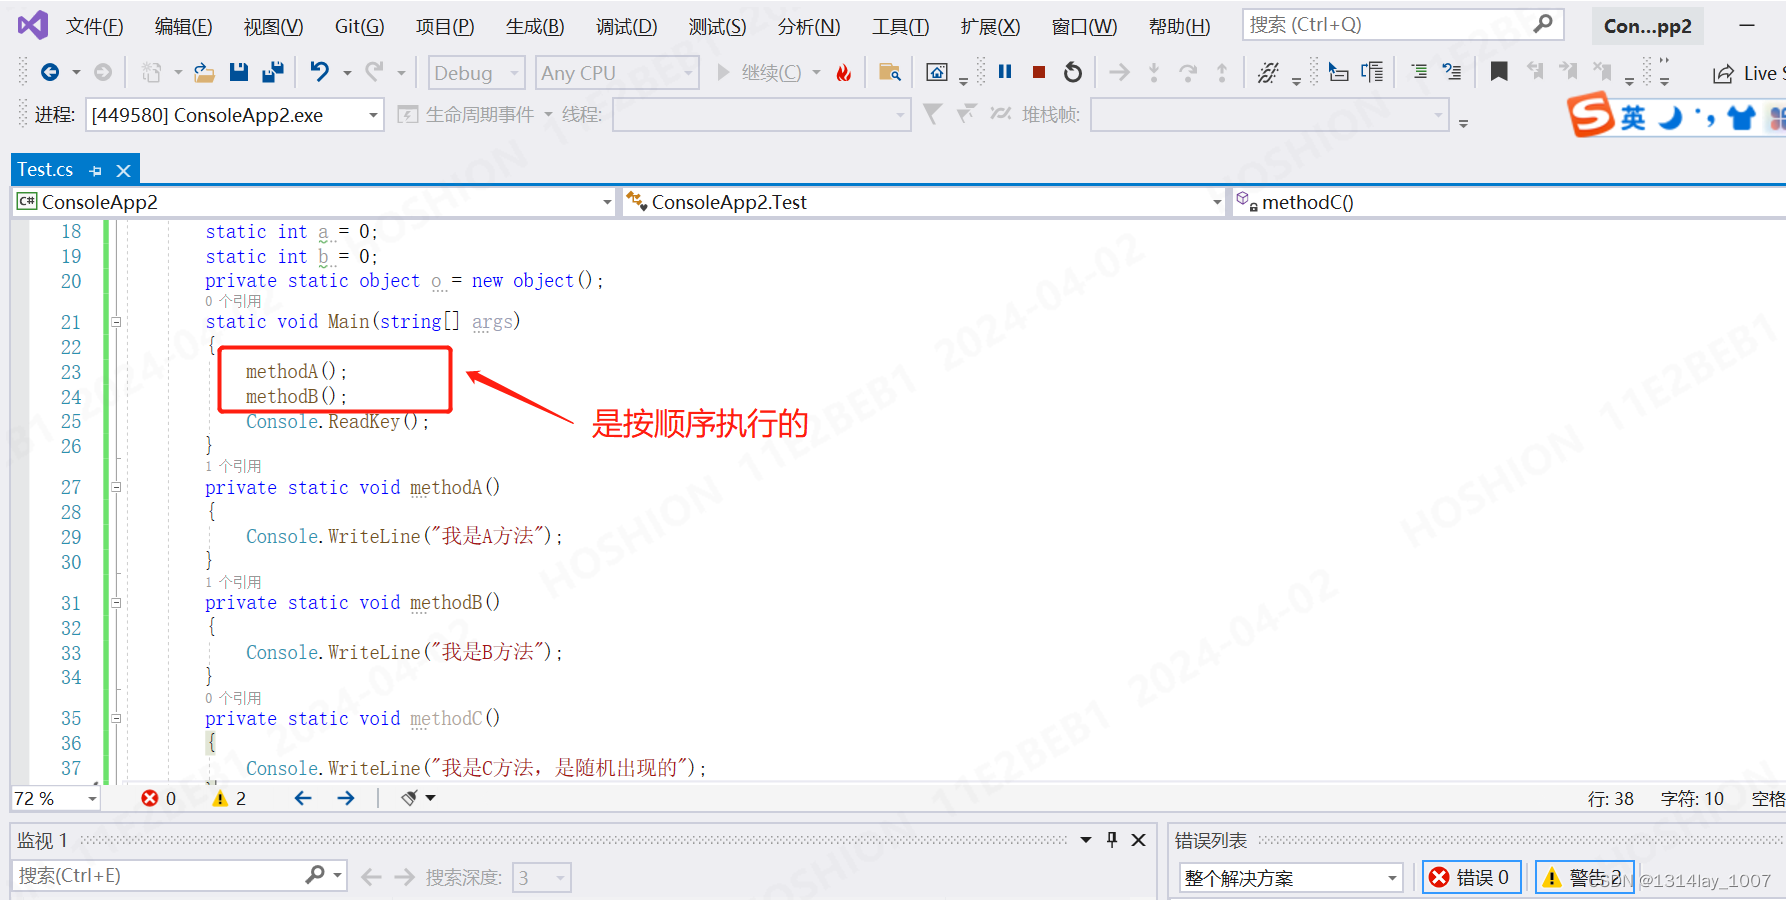Open the 扩展(X) menu

(990, 26)
